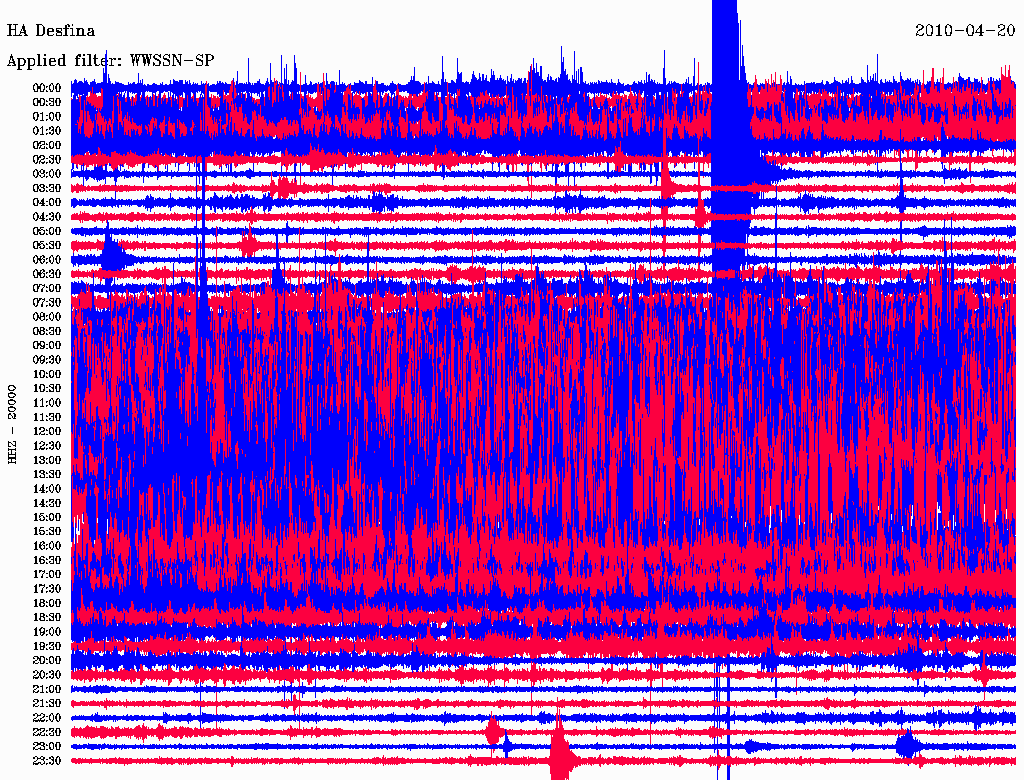Click the date "2010-04-20"

(965, 31)
